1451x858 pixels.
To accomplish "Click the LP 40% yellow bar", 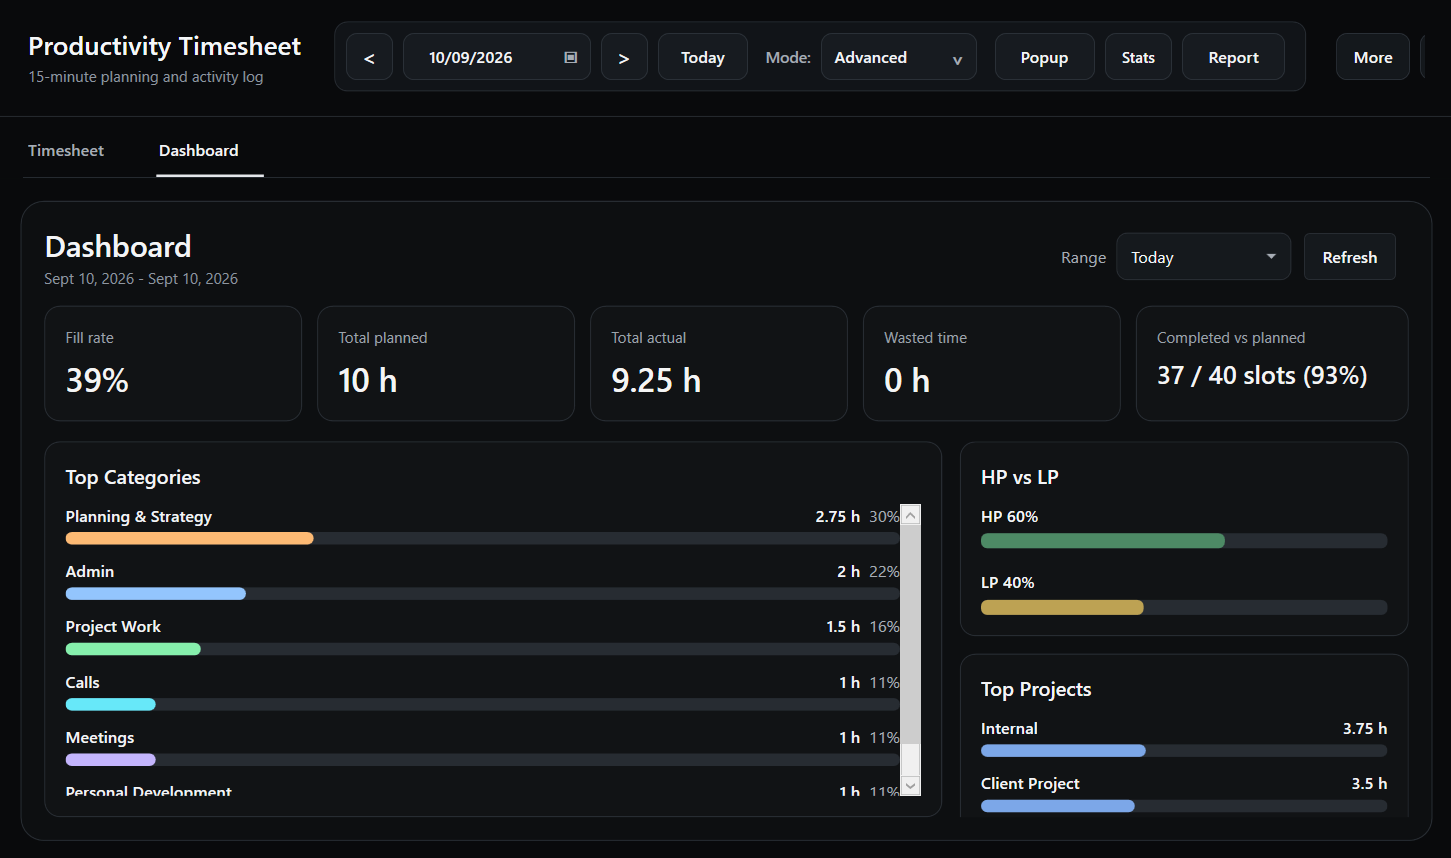I will click(1062, 607).
